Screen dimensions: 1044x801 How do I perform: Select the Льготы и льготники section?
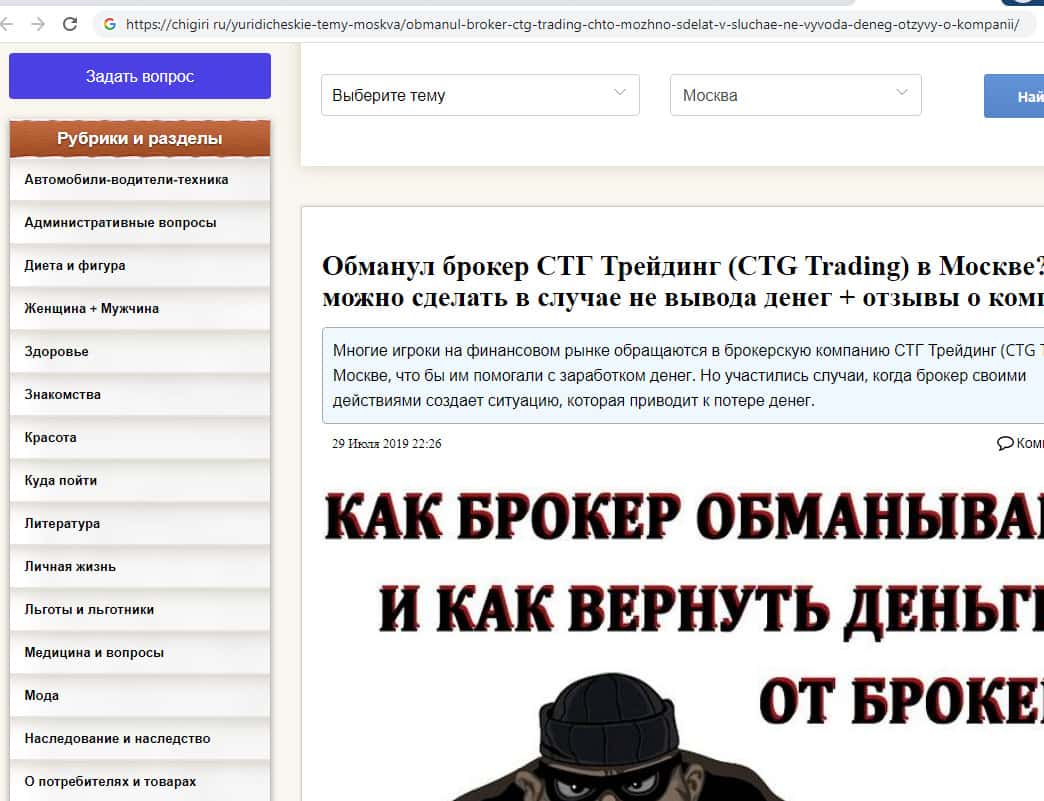click(140, 609)
